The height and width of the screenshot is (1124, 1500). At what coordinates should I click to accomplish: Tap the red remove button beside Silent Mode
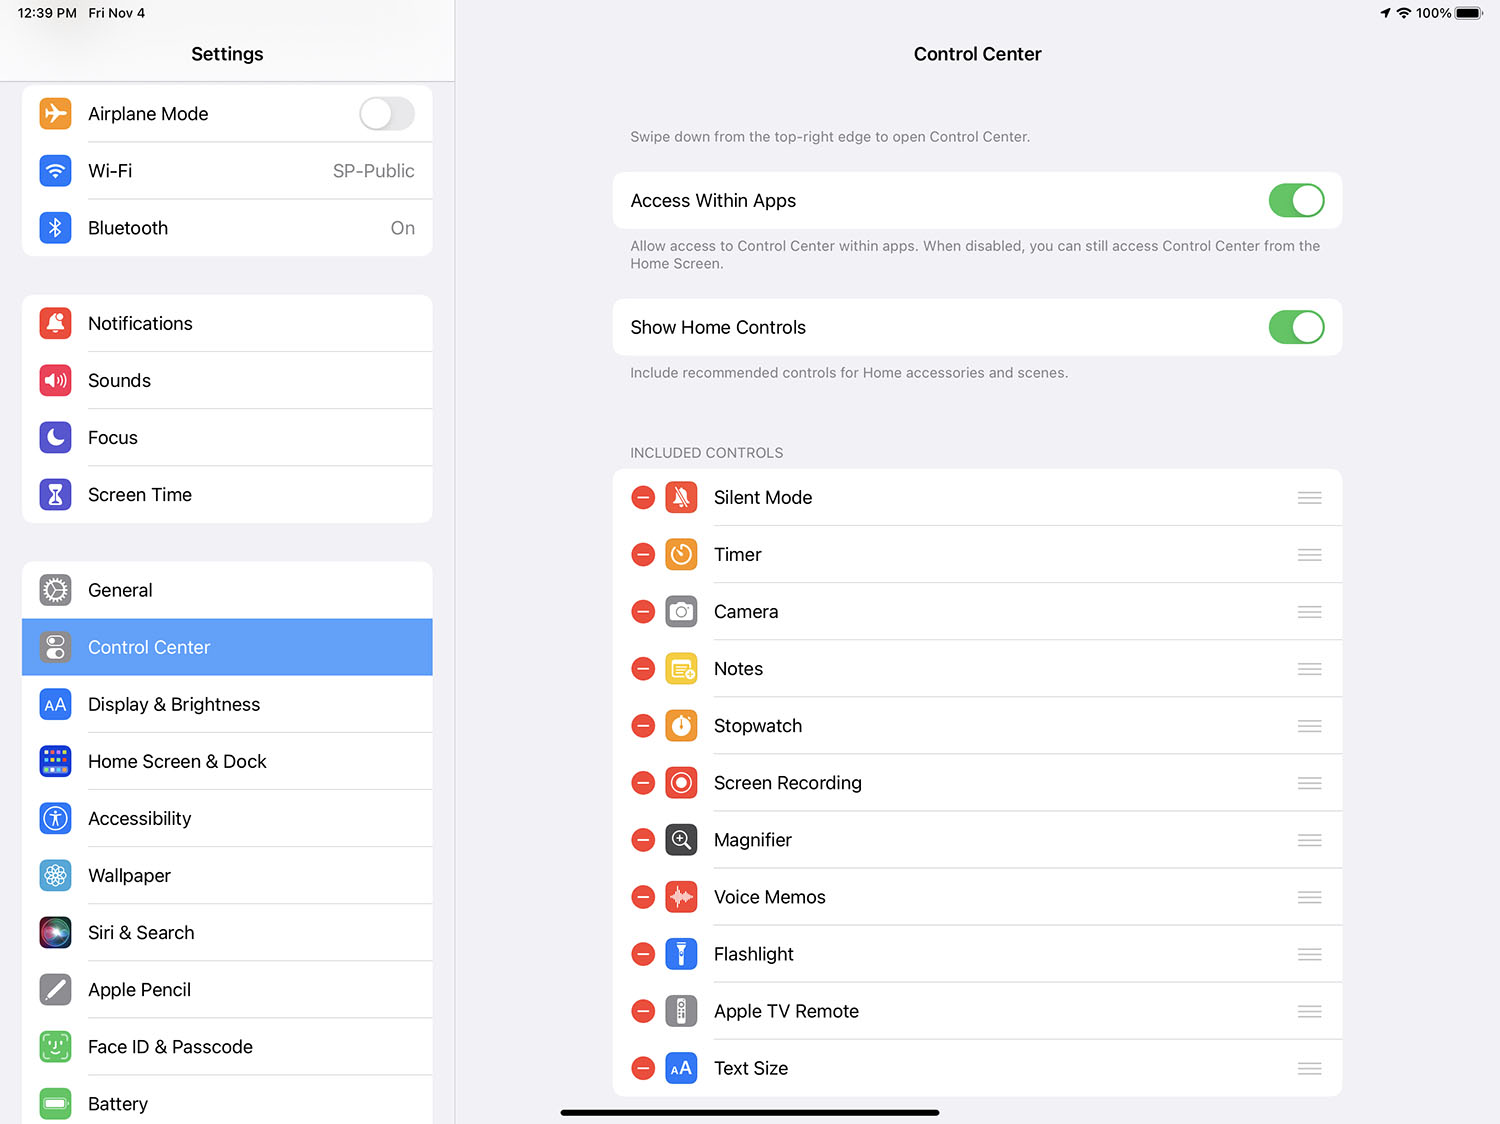tap(643, 498)
